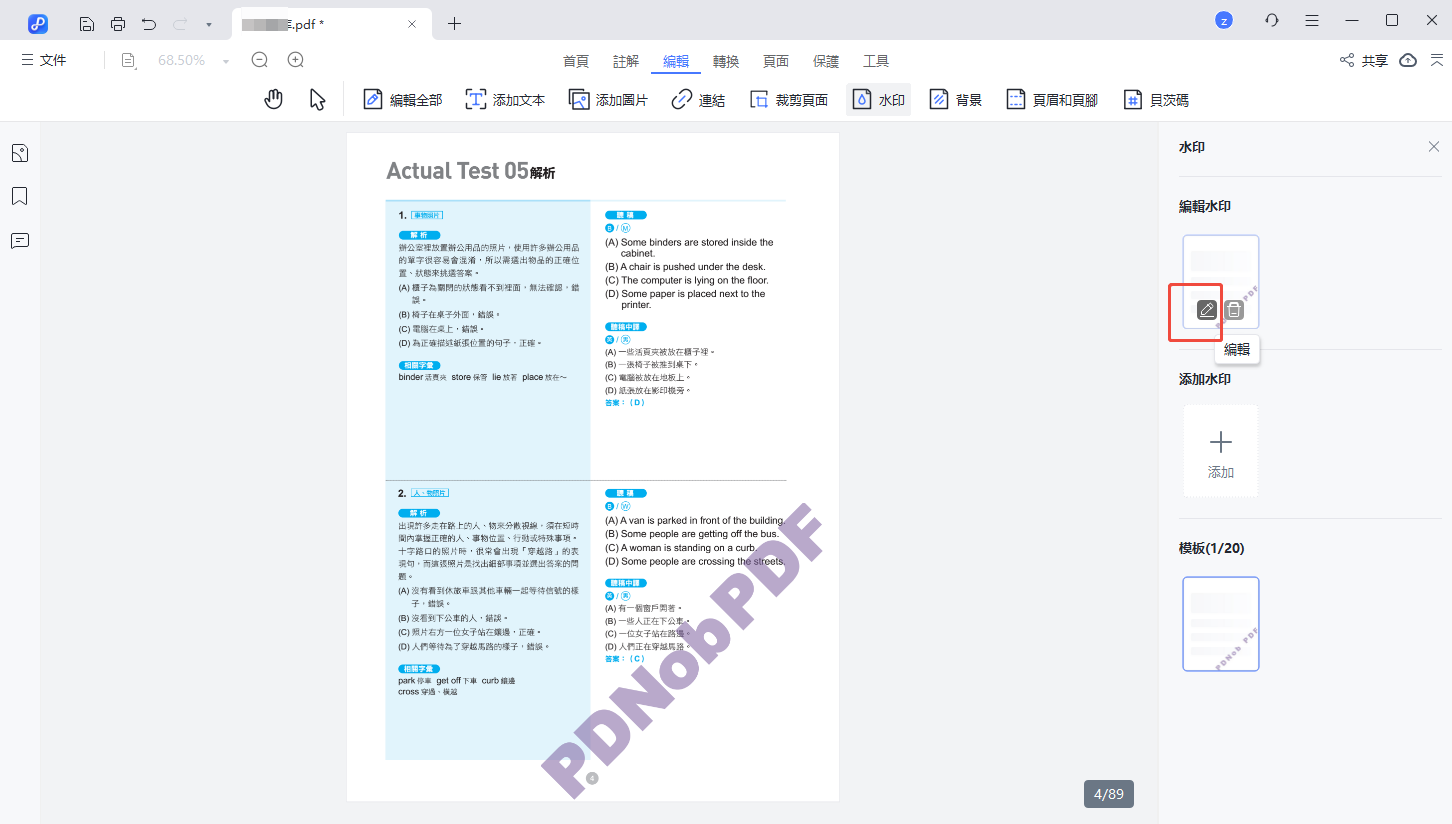The image size is (1452, 824).
Task: Switch to the 註解 tab
Action: click(x=626, y=61)
